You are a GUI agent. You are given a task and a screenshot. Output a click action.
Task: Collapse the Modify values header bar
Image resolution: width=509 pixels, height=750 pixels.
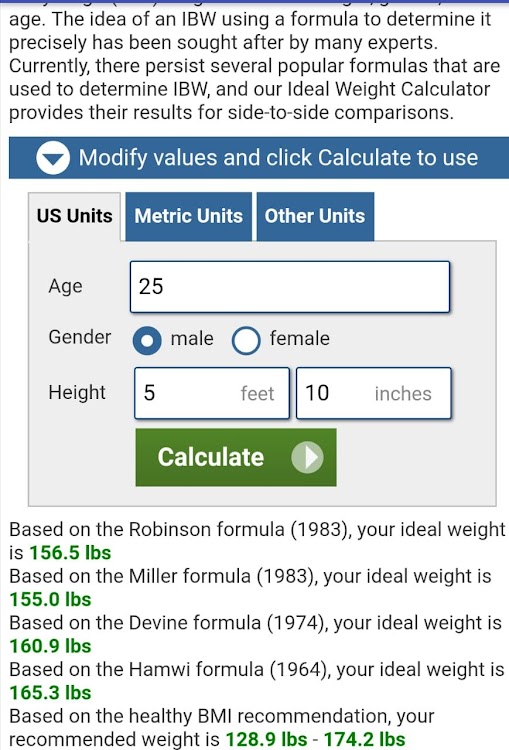[259, 158]
